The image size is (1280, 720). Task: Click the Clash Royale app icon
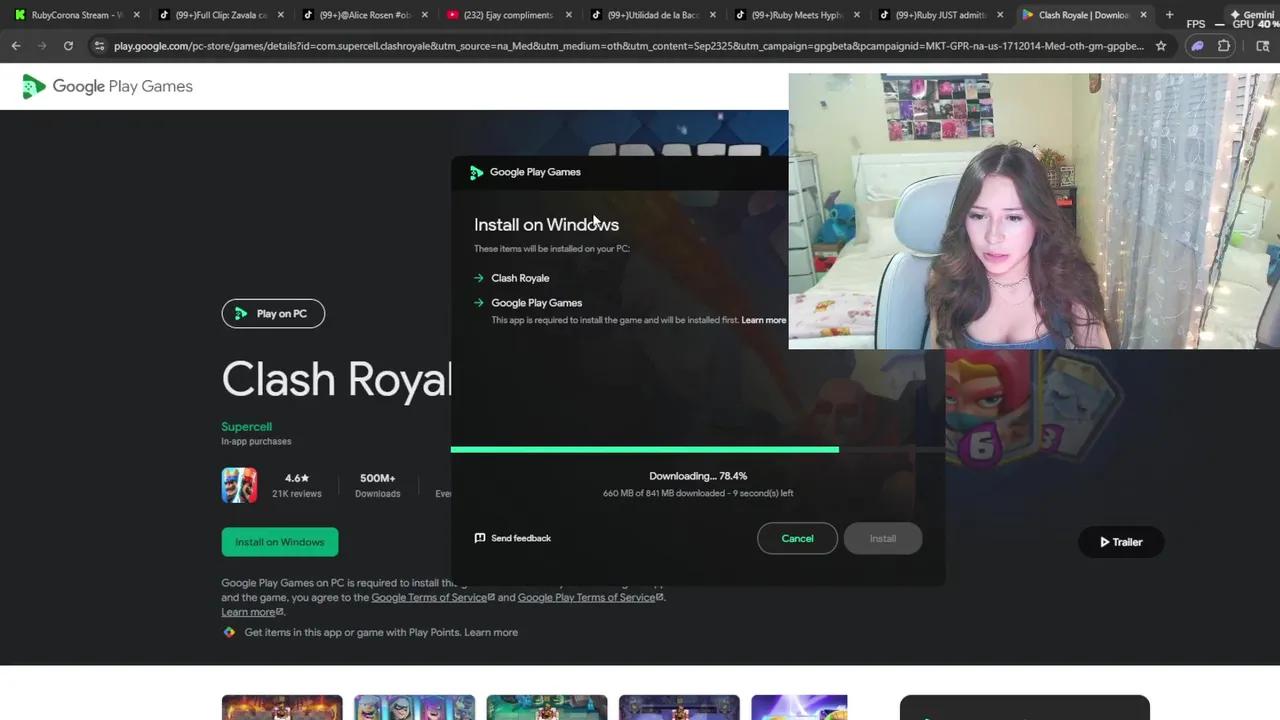[x=239, y=485]
